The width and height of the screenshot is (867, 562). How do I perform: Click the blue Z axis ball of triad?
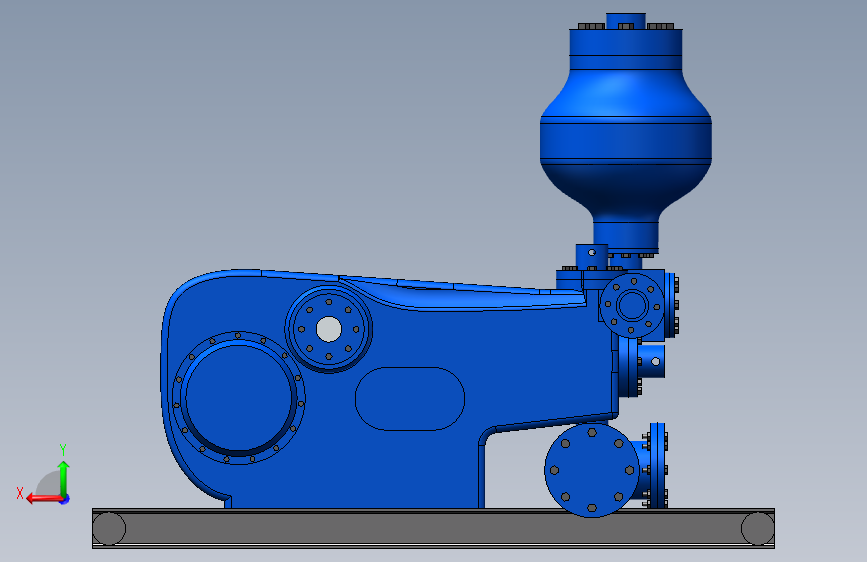point(65,499)
